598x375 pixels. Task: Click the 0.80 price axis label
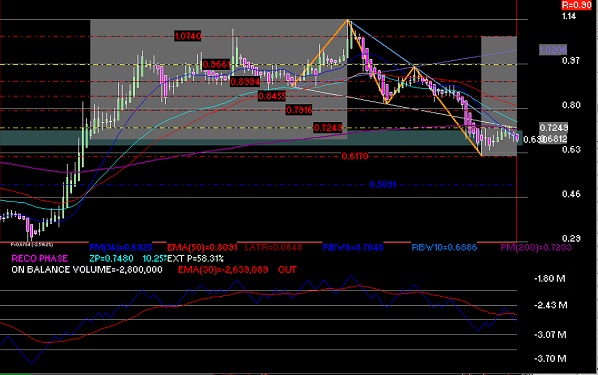click(x=571, y=105)
